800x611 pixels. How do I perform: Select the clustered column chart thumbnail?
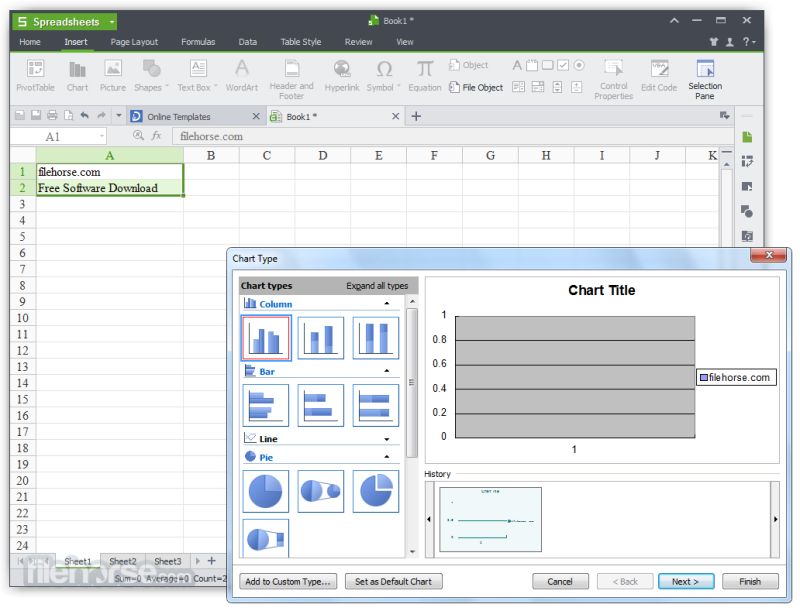266,338
